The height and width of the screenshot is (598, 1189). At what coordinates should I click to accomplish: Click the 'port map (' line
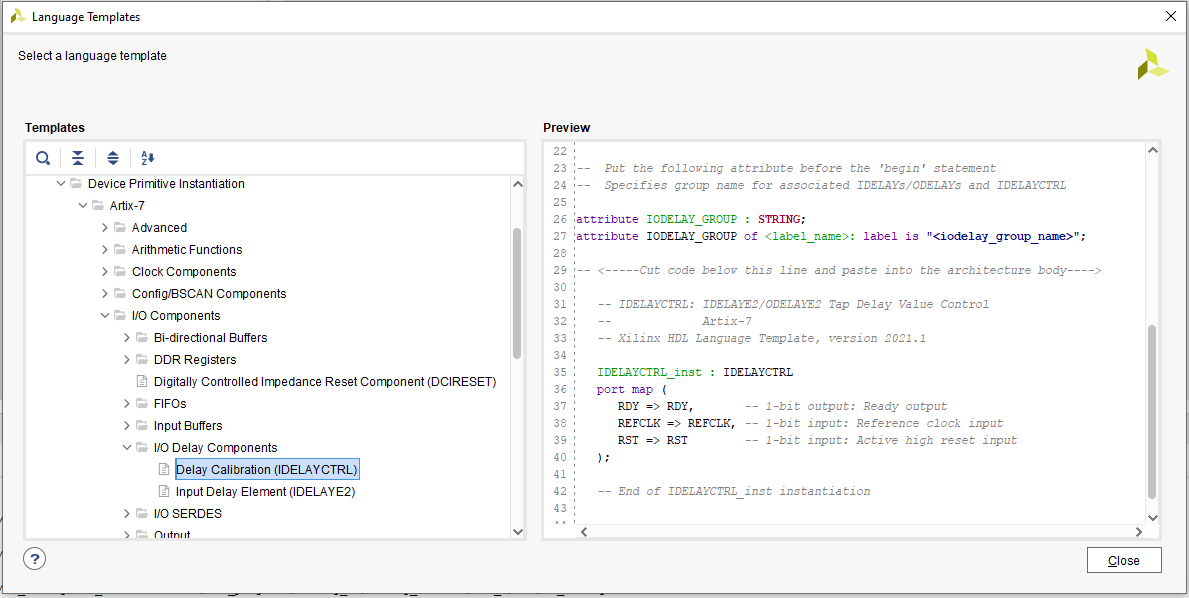[x=631, y=390]
